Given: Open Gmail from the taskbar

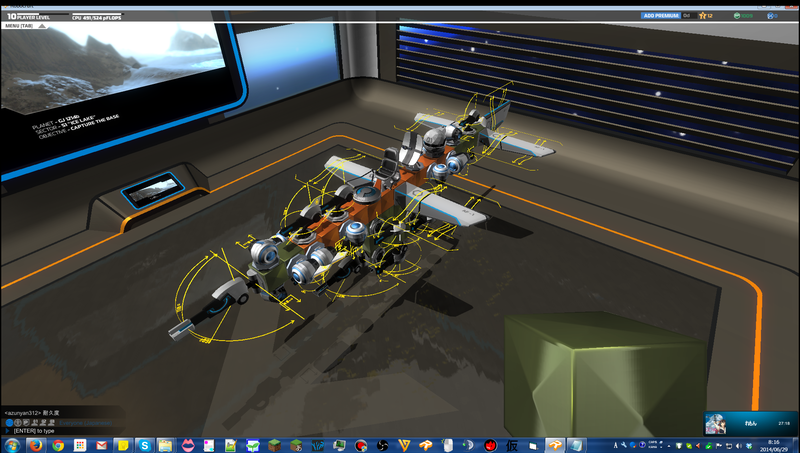Looking at the screenshot, I should (101, 445).
